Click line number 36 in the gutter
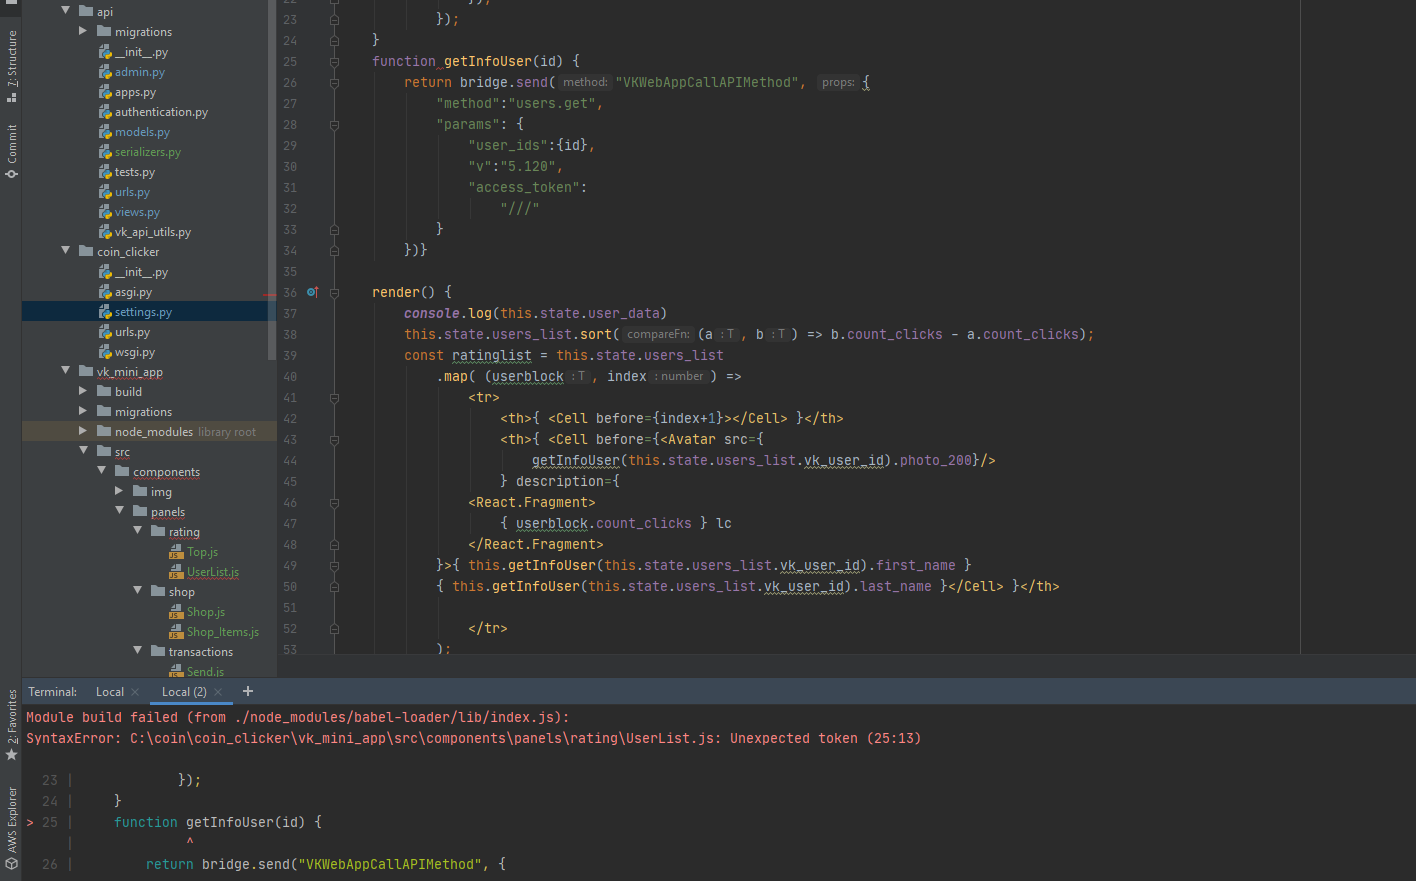1416x881 pixels. pos(290,292)
